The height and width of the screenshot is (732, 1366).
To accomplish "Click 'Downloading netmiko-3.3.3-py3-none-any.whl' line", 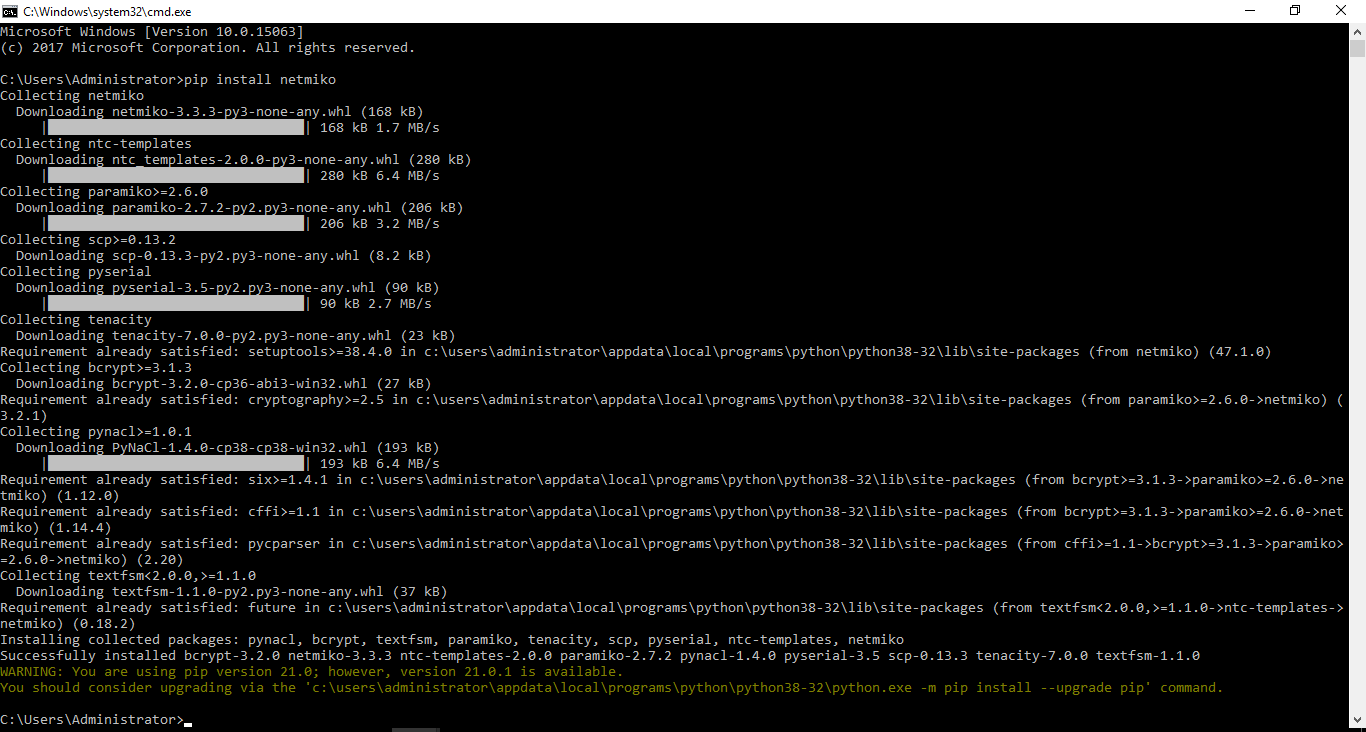I will coord(219,112).
